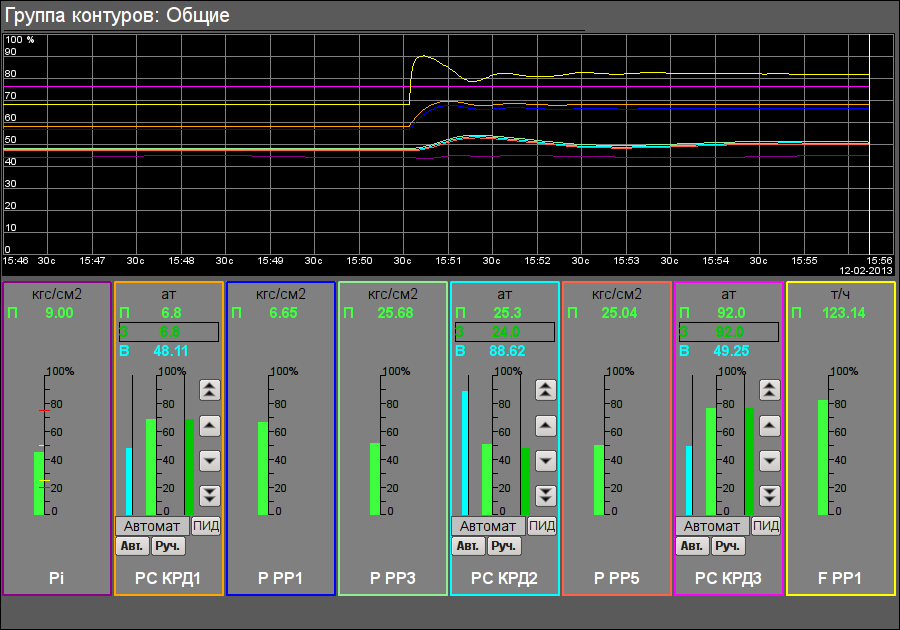The height and width of the screenshot is (630, 900).
Task: Click the Р РР5 green bar gauge
Action: click(599, 480)
